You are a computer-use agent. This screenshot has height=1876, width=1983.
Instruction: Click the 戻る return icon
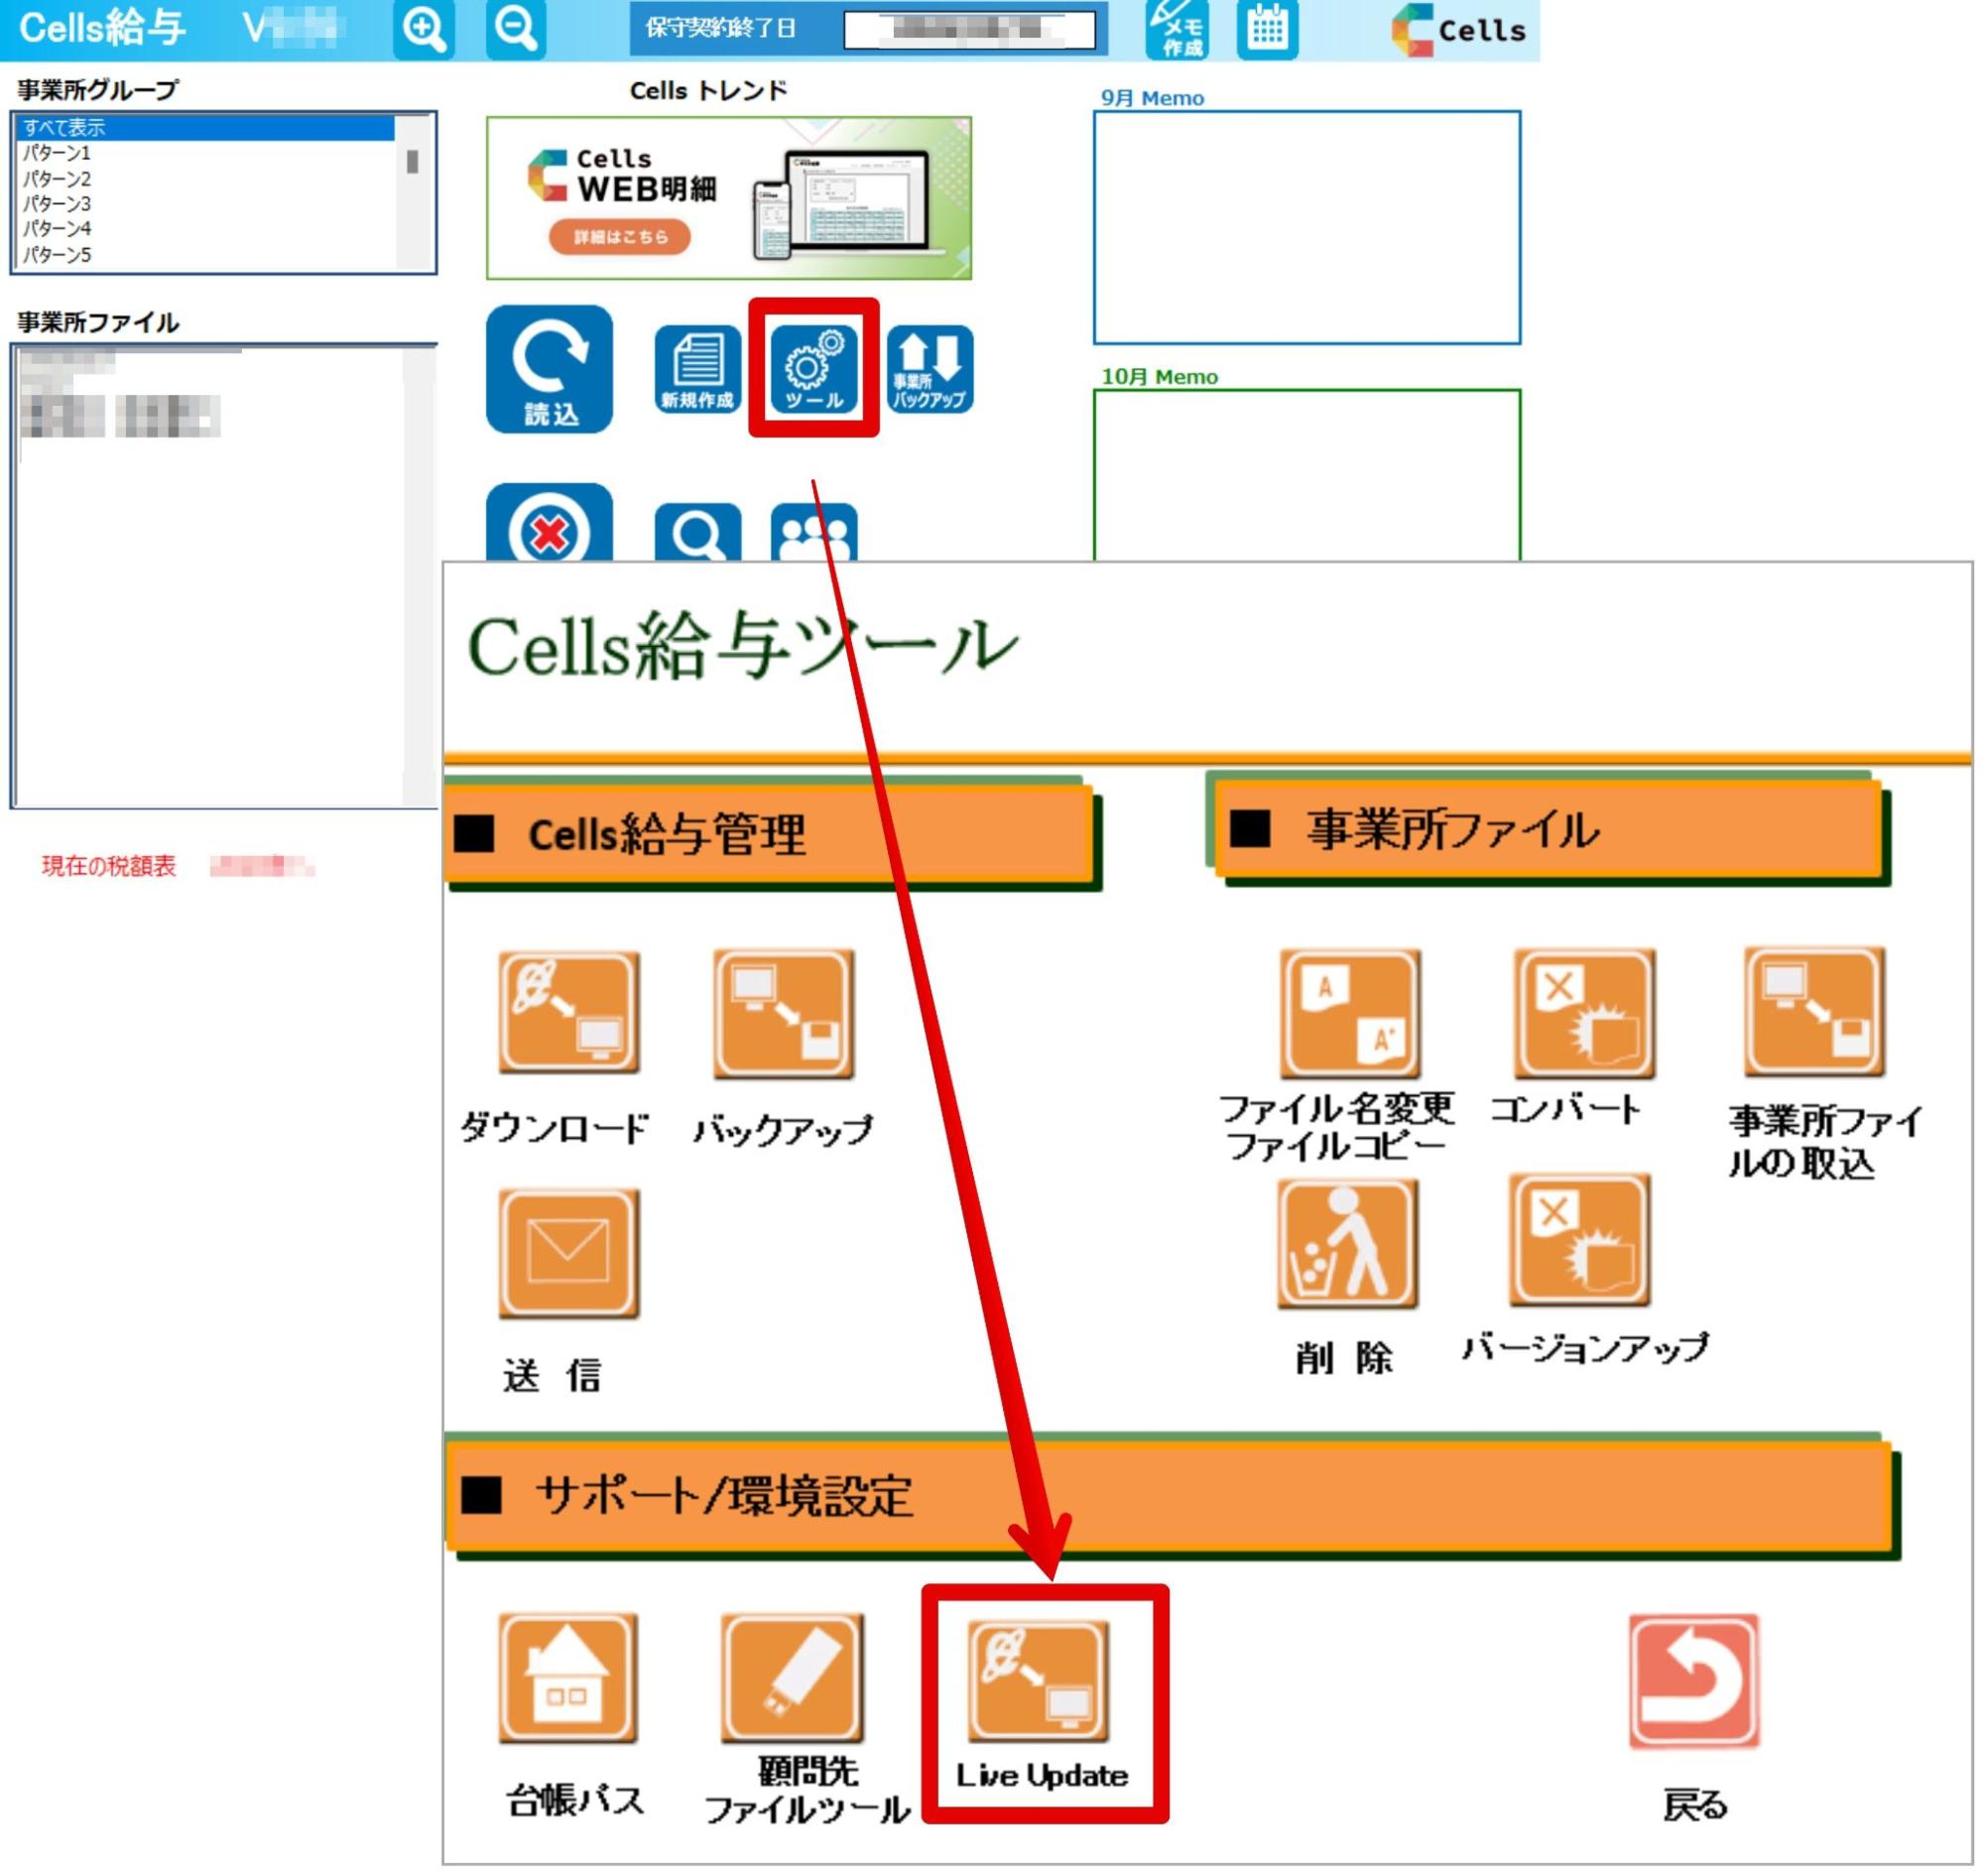(1694, 1681)
